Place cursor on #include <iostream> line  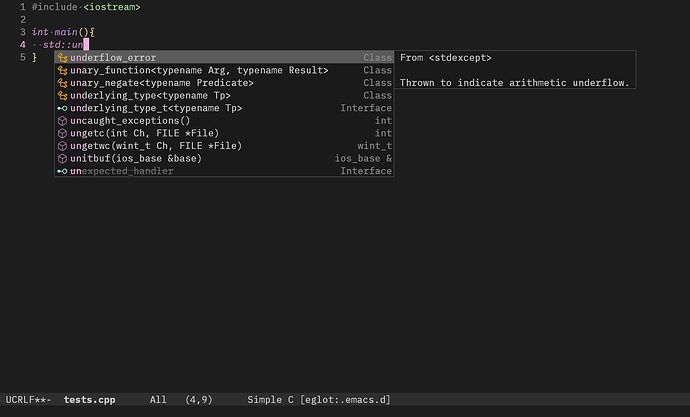[86, 7]
